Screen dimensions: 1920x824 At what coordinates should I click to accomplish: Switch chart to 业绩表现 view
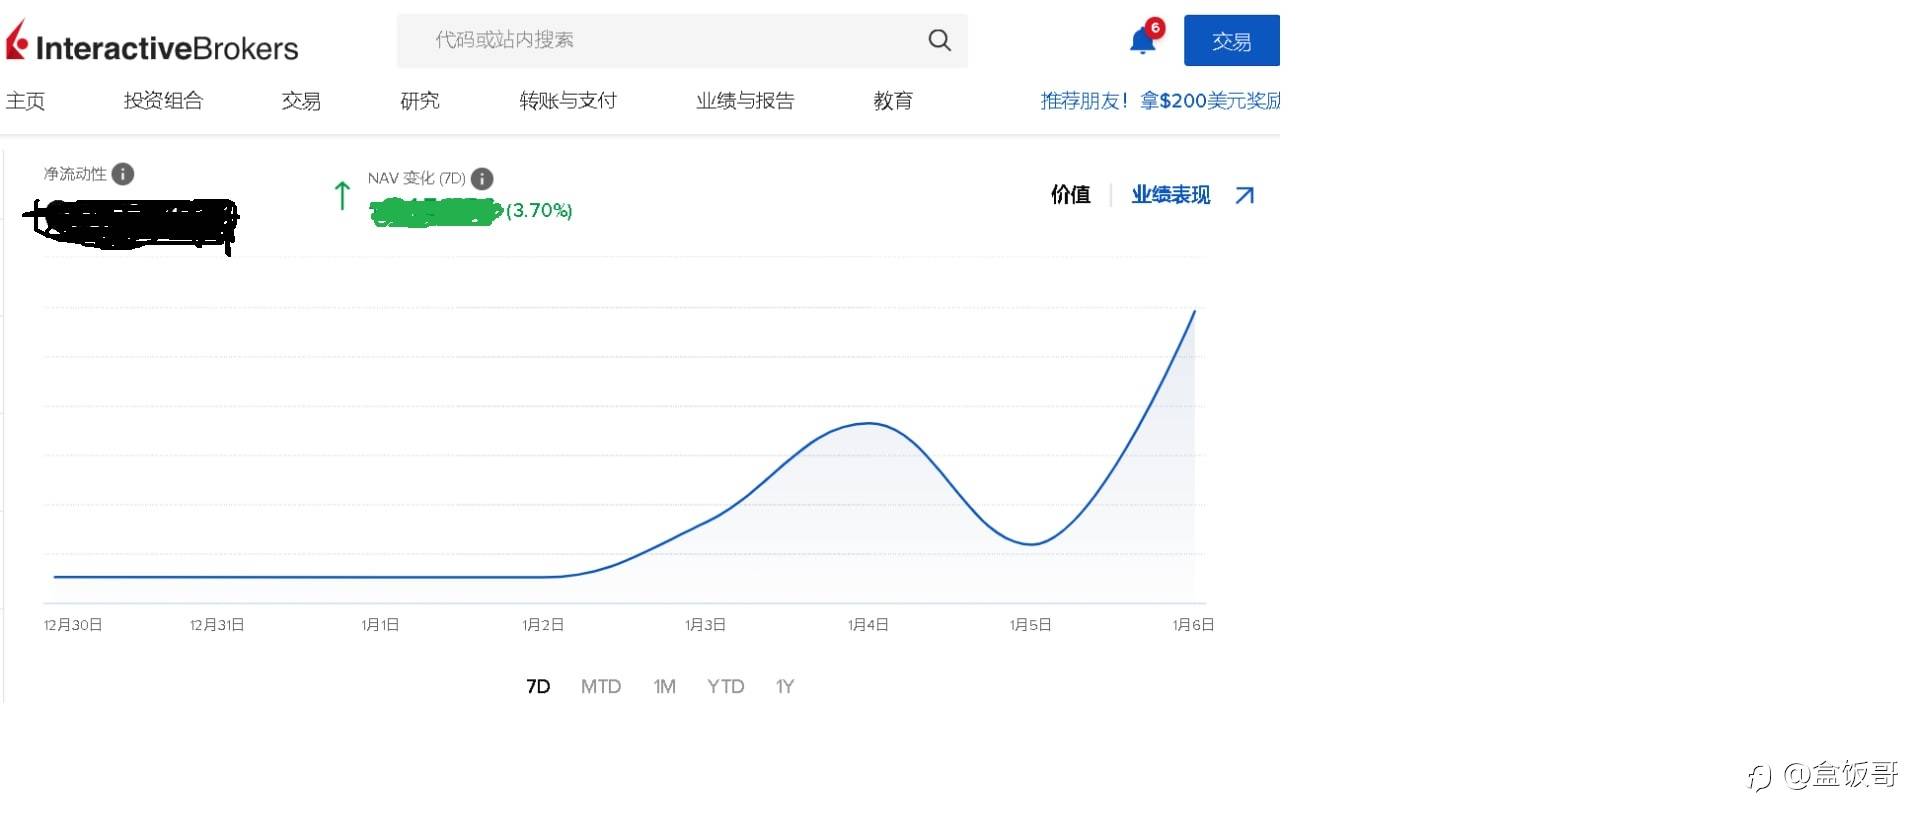[x=1170, y=195]
